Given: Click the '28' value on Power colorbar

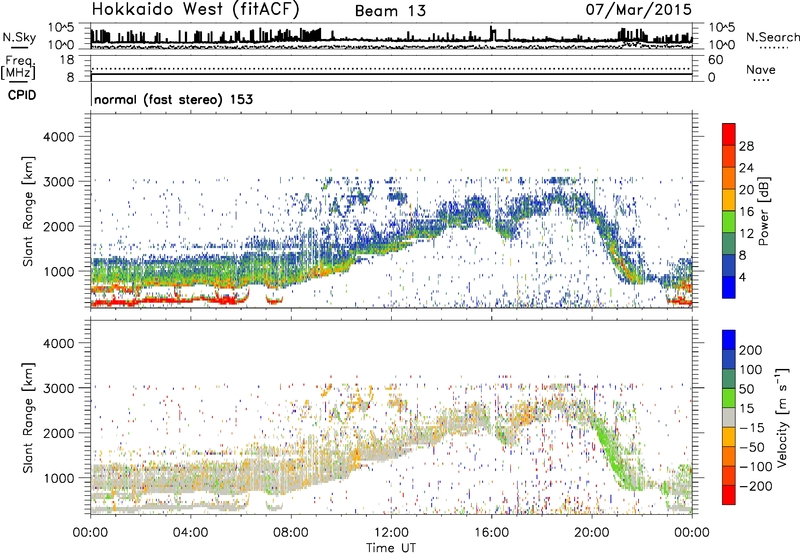Looking at the screenshot, I should coord(746,146).
